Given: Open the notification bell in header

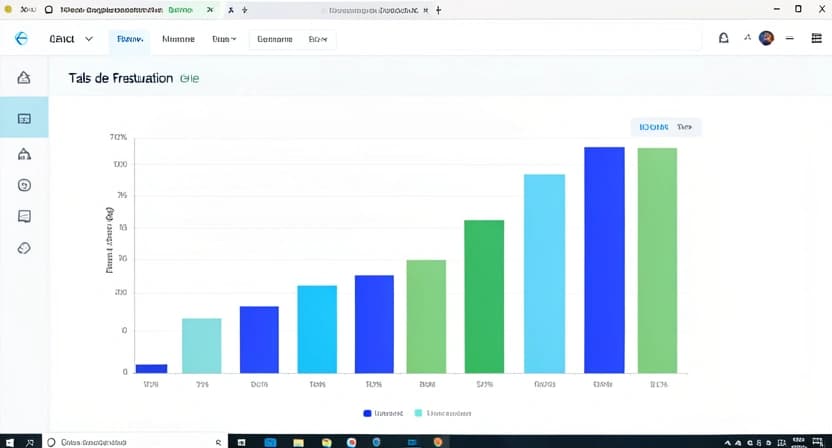Looking at the screenshot, I should [723, 38].
